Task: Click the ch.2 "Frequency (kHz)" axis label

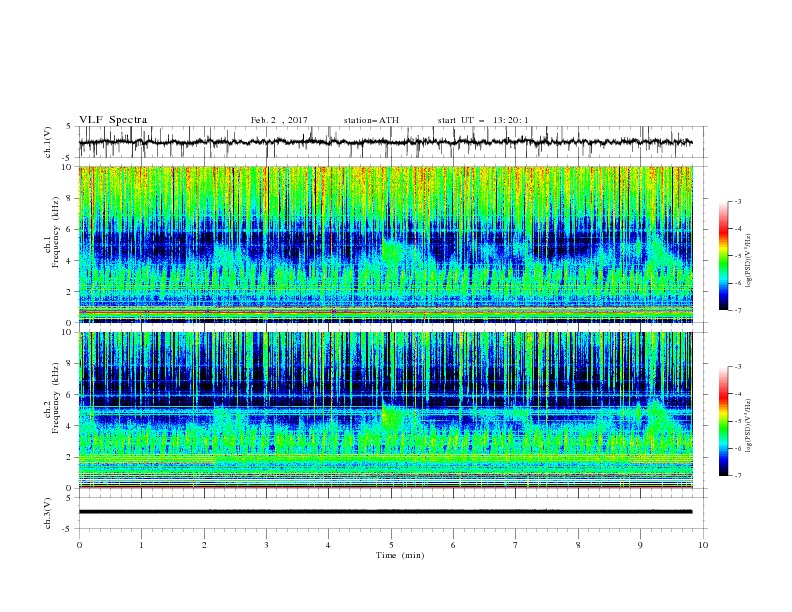Action: click(56, 398)
